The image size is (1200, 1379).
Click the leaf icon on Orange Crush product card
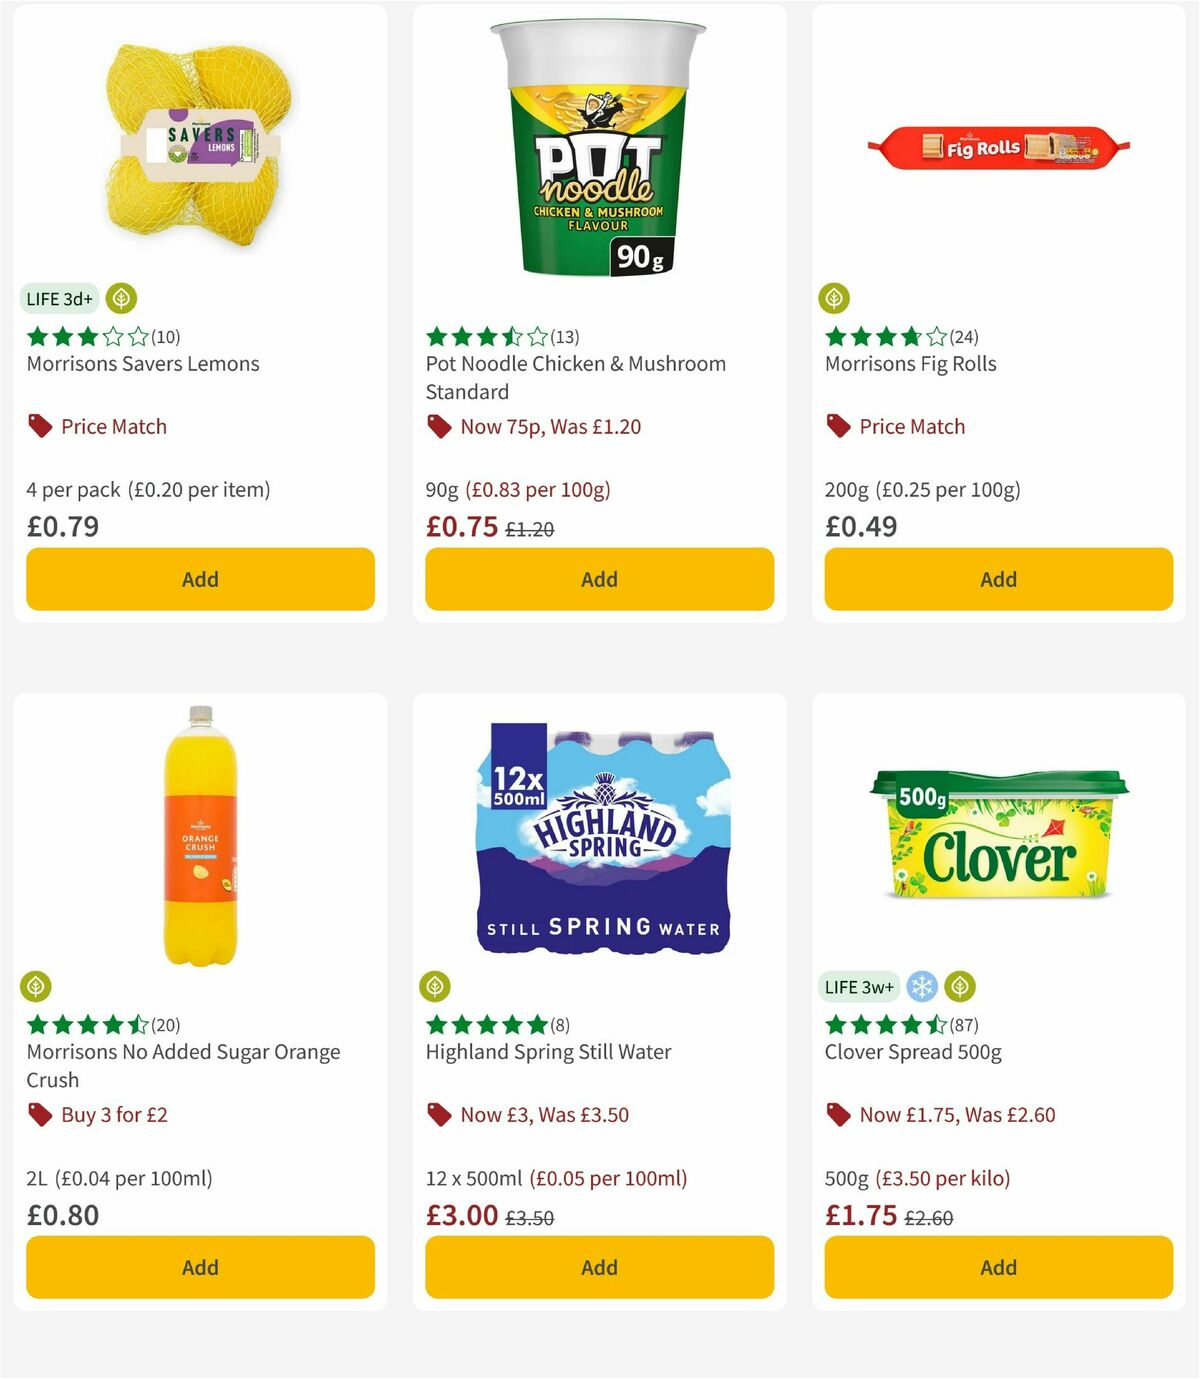coord(36,985)
